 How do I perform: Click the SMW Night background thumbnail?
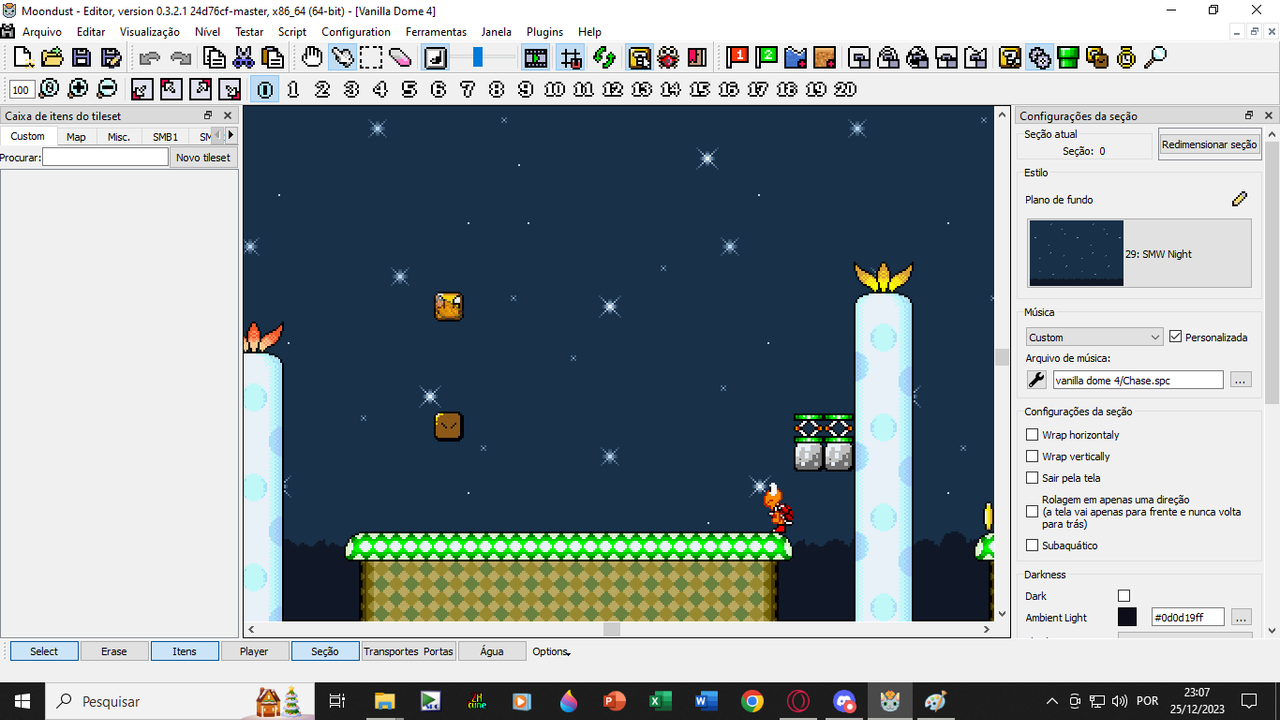(x=1076, y=253)
